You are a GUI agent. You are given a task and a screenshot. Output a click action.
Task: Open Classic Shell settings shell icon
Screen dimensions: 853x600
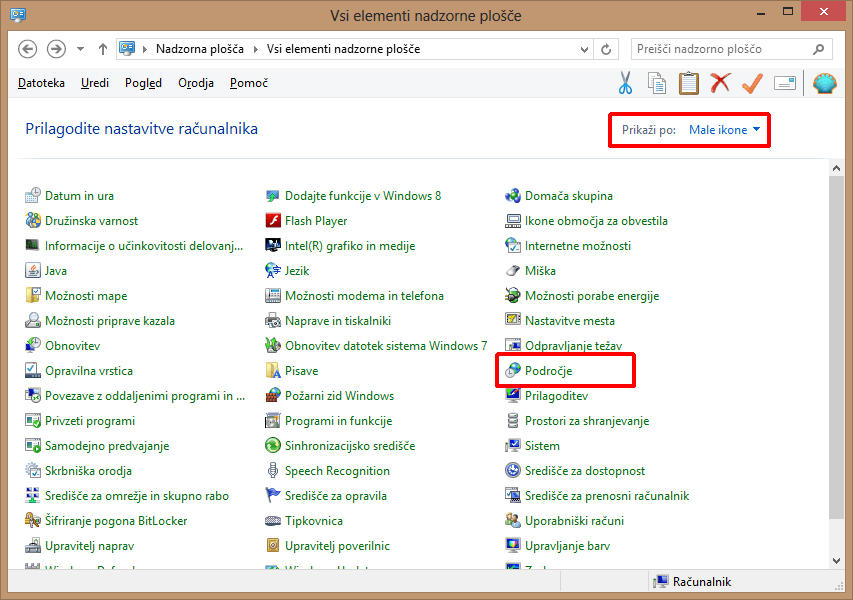(x=825, y=83)
